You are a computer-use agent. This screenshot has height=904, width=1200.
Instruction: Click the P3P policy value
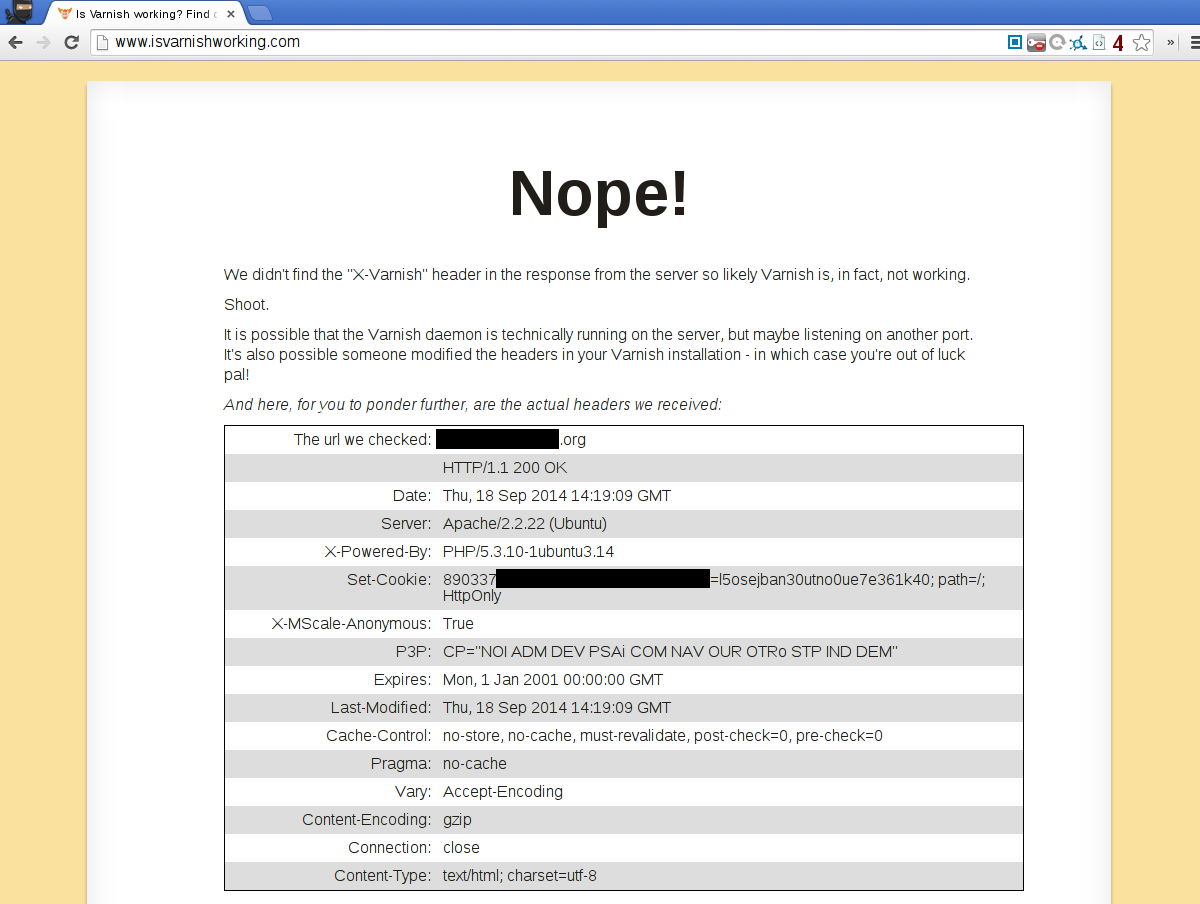[x=670, y=652]
